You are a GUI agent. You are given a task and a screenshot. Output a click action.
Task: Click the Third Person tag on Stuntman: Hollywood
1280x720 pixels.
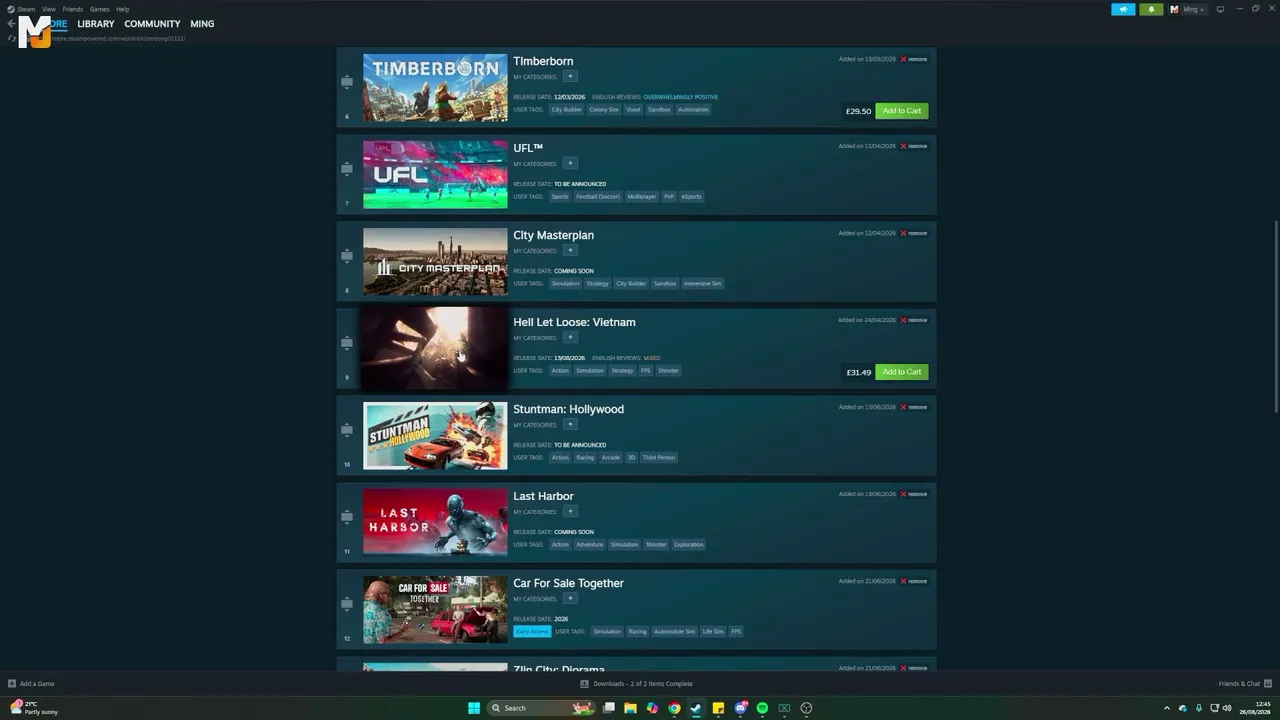click(x=658, y=458)
